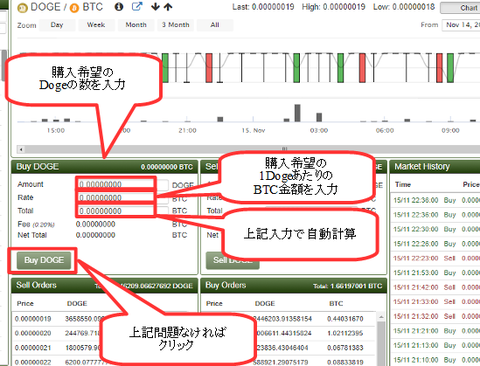The width and height of the screenshot is (480, 366).
Task: Click the Price column header in Sell Orders
Action: point(25,304)
